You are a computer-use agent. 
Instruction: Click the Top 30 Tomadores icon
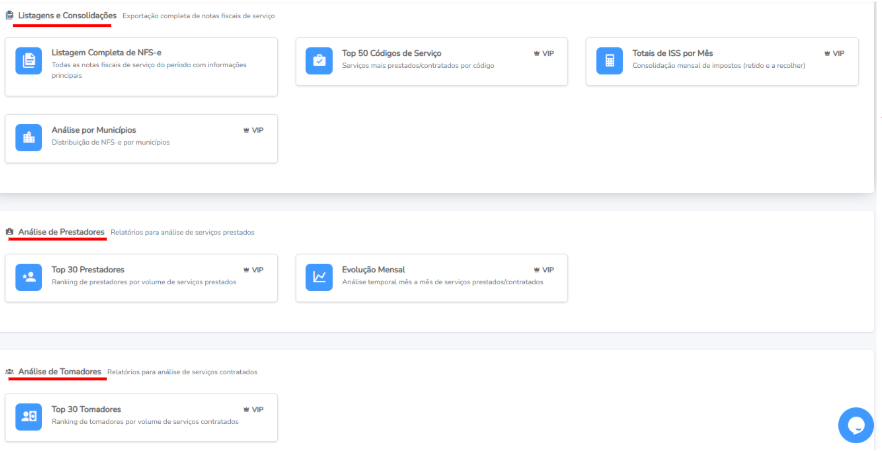(x=29, y=416)
